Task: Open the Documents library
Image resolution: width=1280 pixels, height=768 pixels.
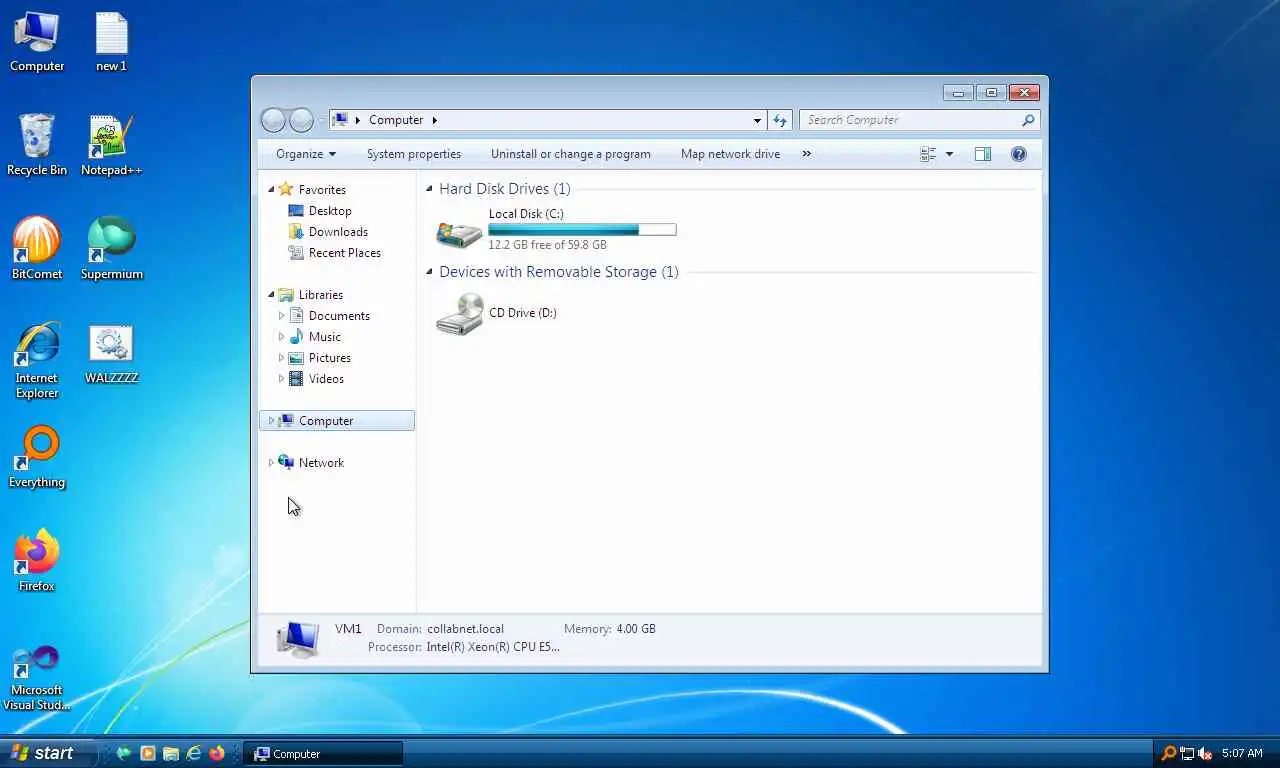Action: (x=339, y=316)
